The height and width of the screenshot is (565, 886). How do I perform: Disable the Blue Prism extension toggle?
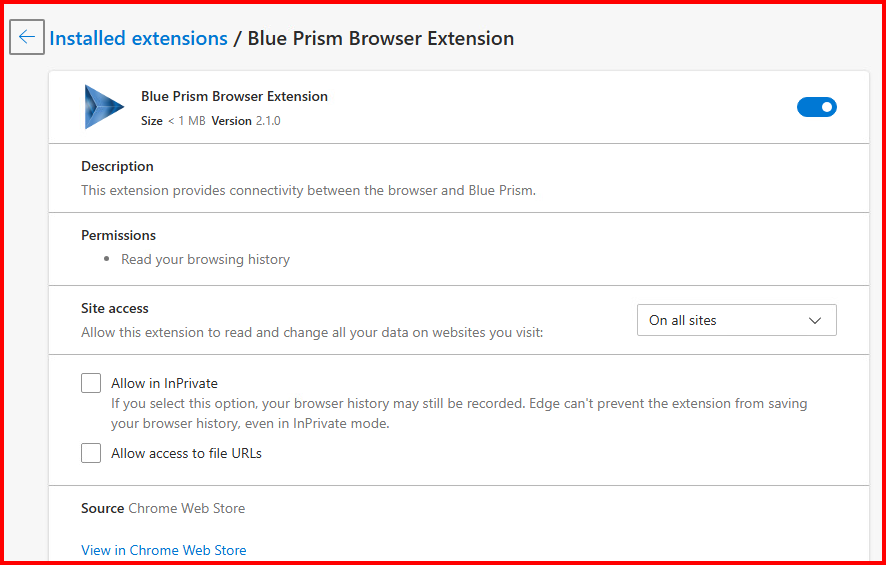click(816, 107)
